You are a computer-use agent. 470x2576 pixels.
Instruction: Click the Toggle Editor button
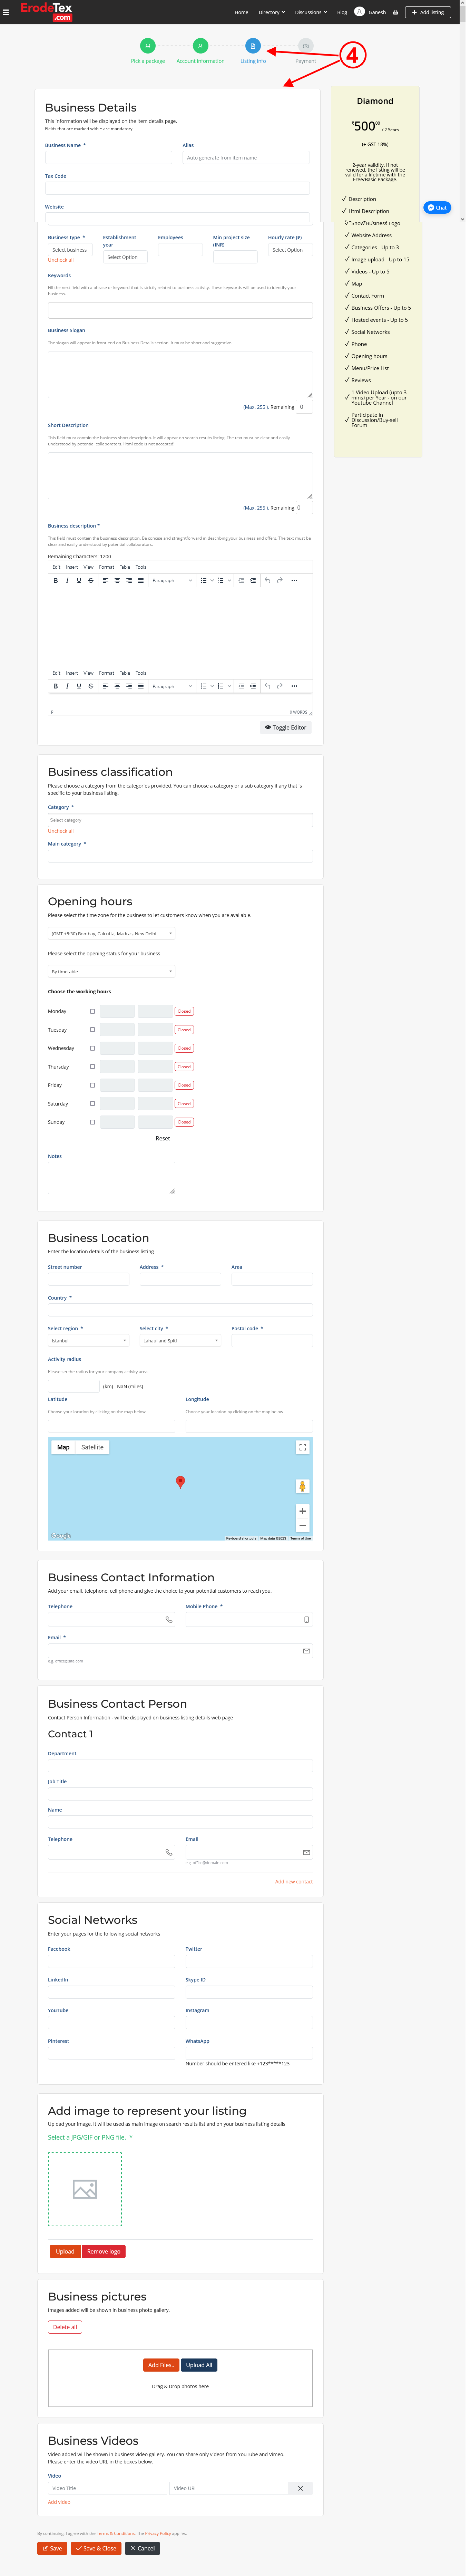[286, 727]
